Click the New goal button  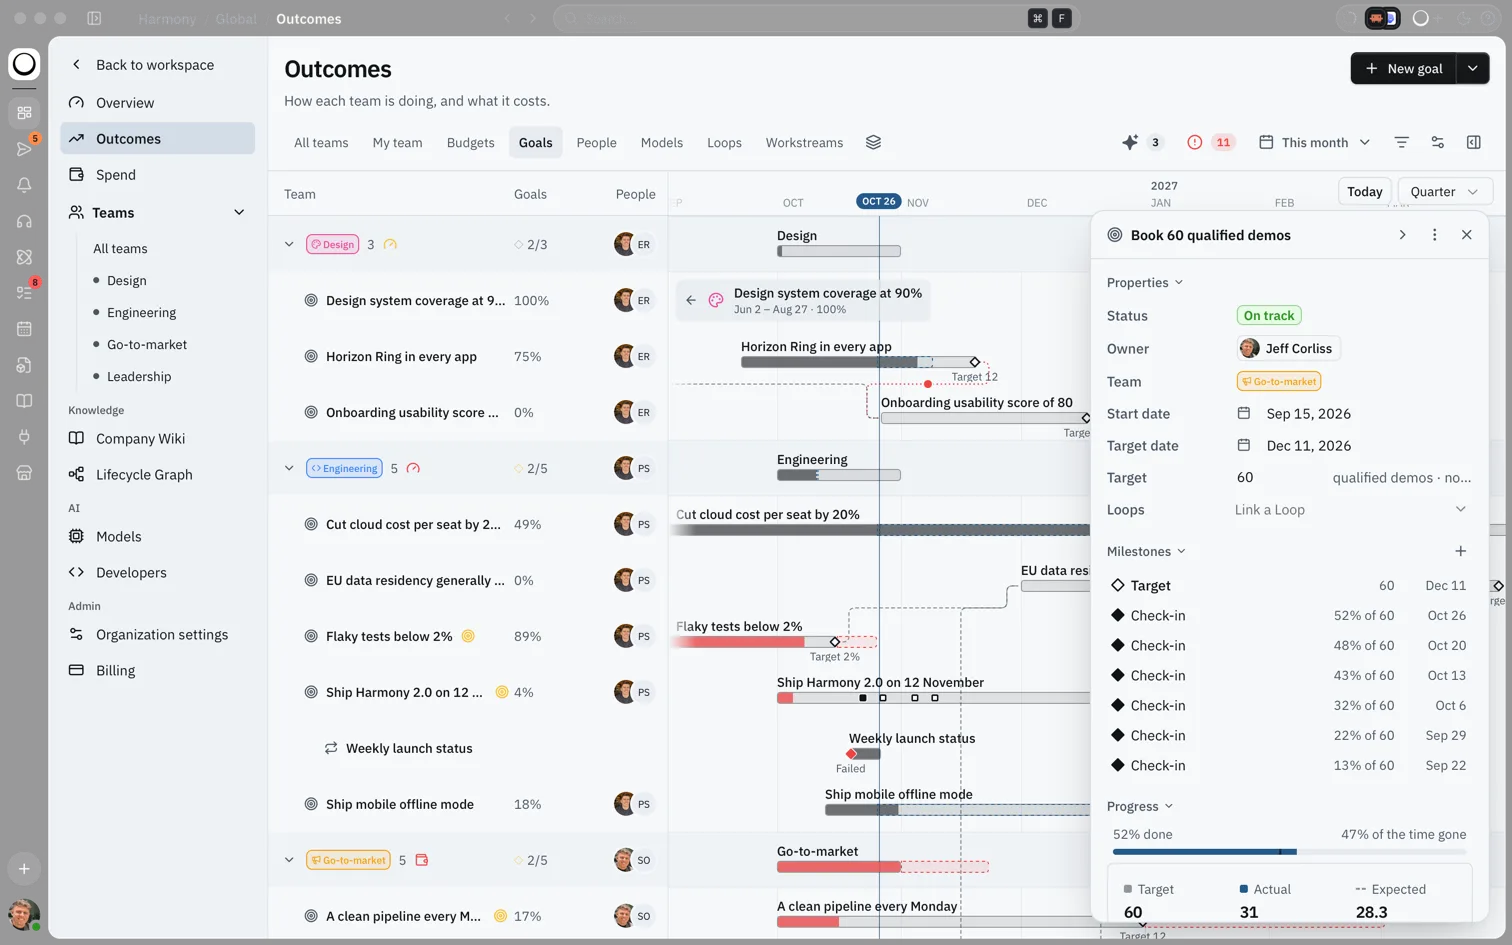(1404, 68)
